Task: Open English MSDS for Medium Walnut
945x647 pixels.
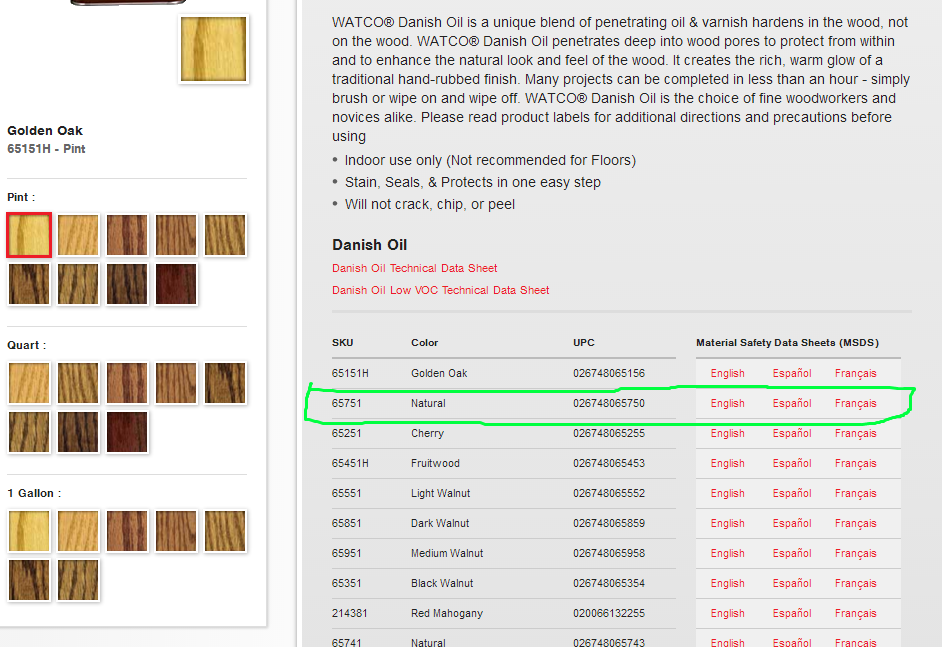Action: pos(727,554)
